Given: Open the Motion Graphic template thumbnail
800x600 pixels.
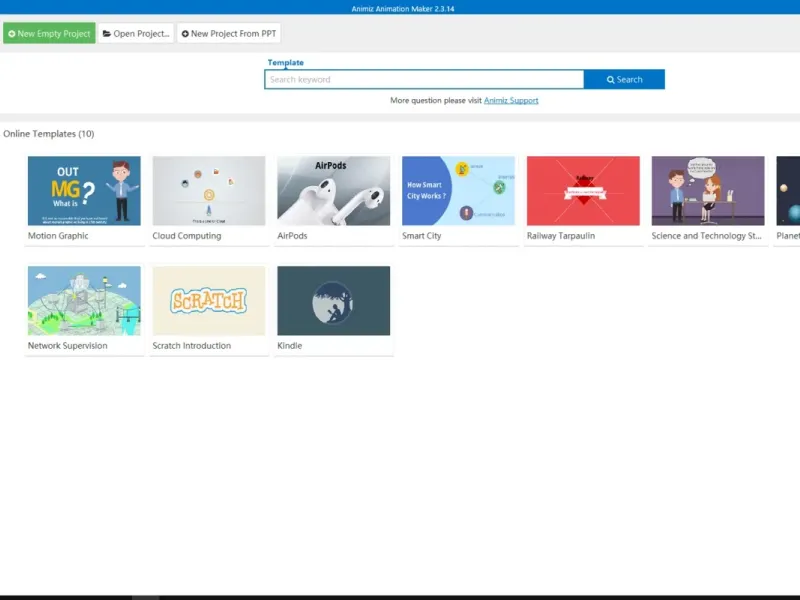Looking at the screenshot, I should point(84,191).
